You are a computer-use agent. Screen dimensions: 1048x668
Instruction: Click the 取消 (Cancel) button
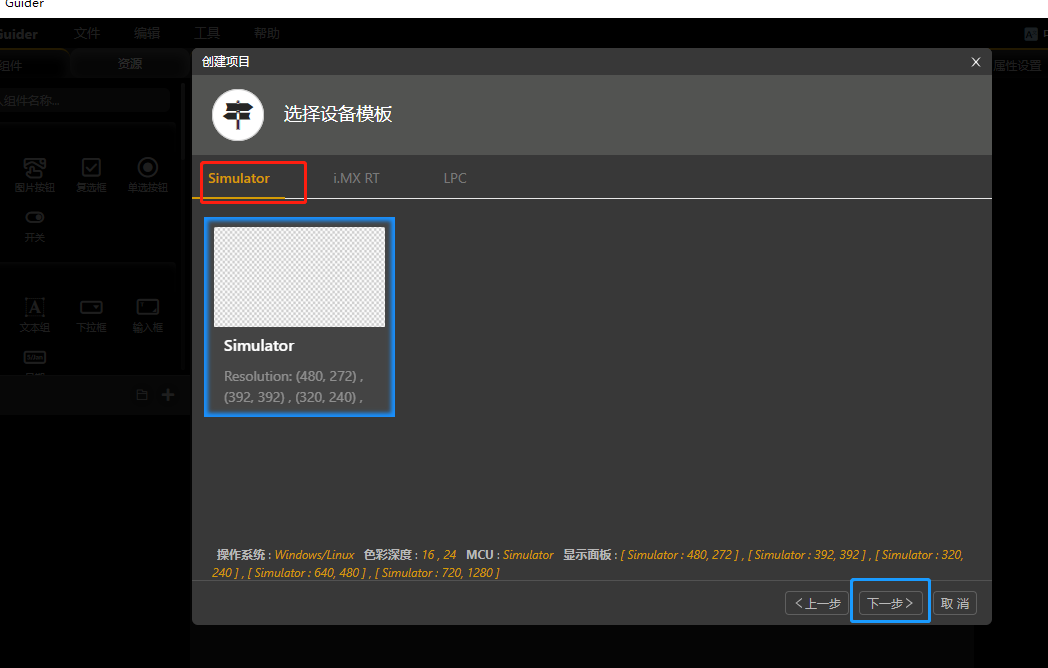pyautogui.click(x=954, y=602)
